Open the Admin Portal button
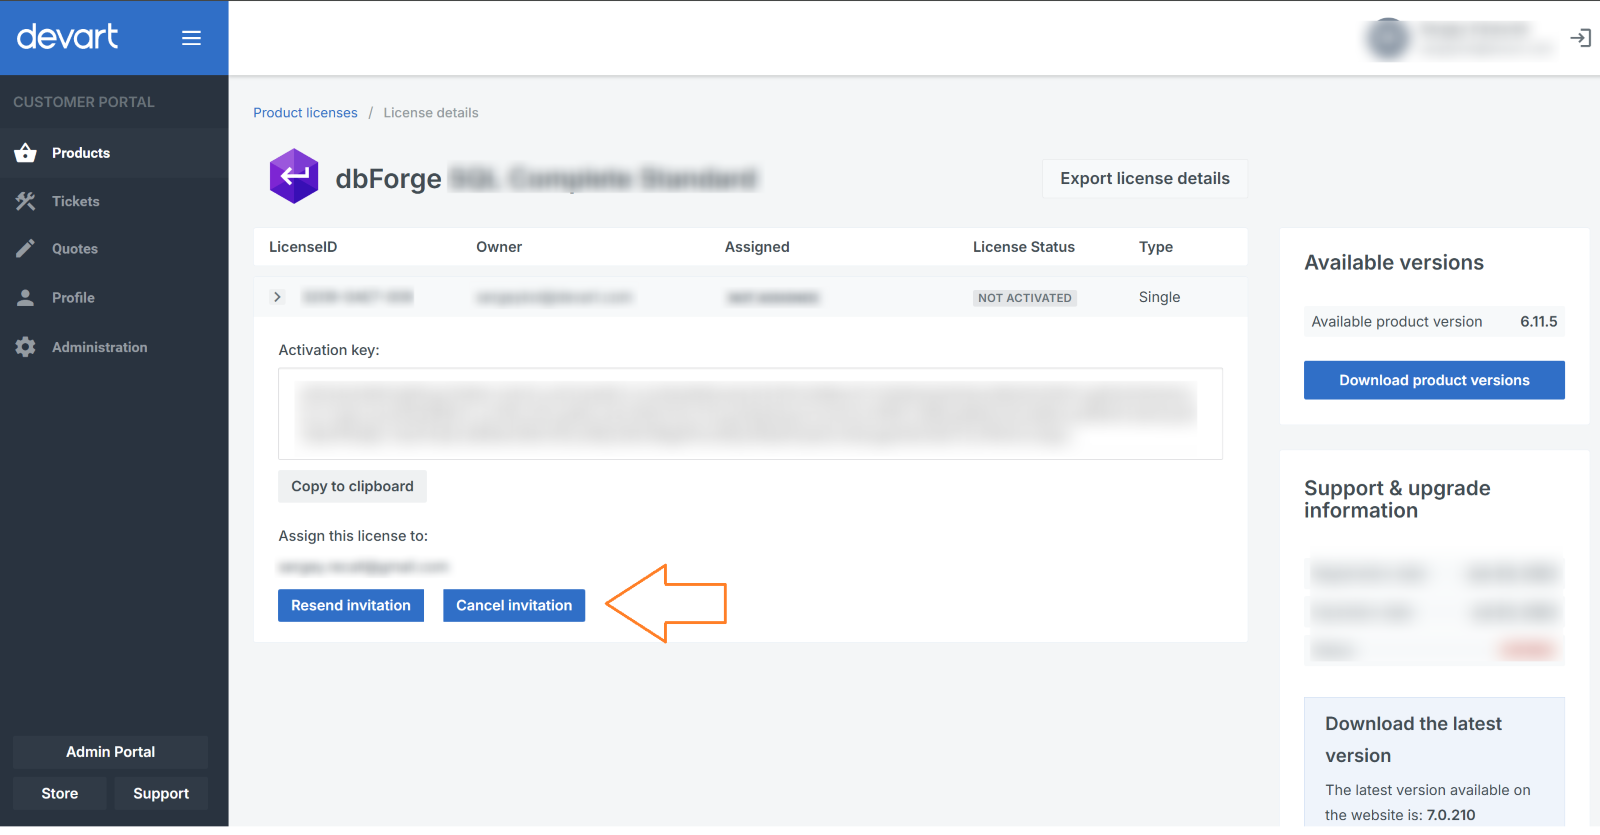 [x=110, y=752]
